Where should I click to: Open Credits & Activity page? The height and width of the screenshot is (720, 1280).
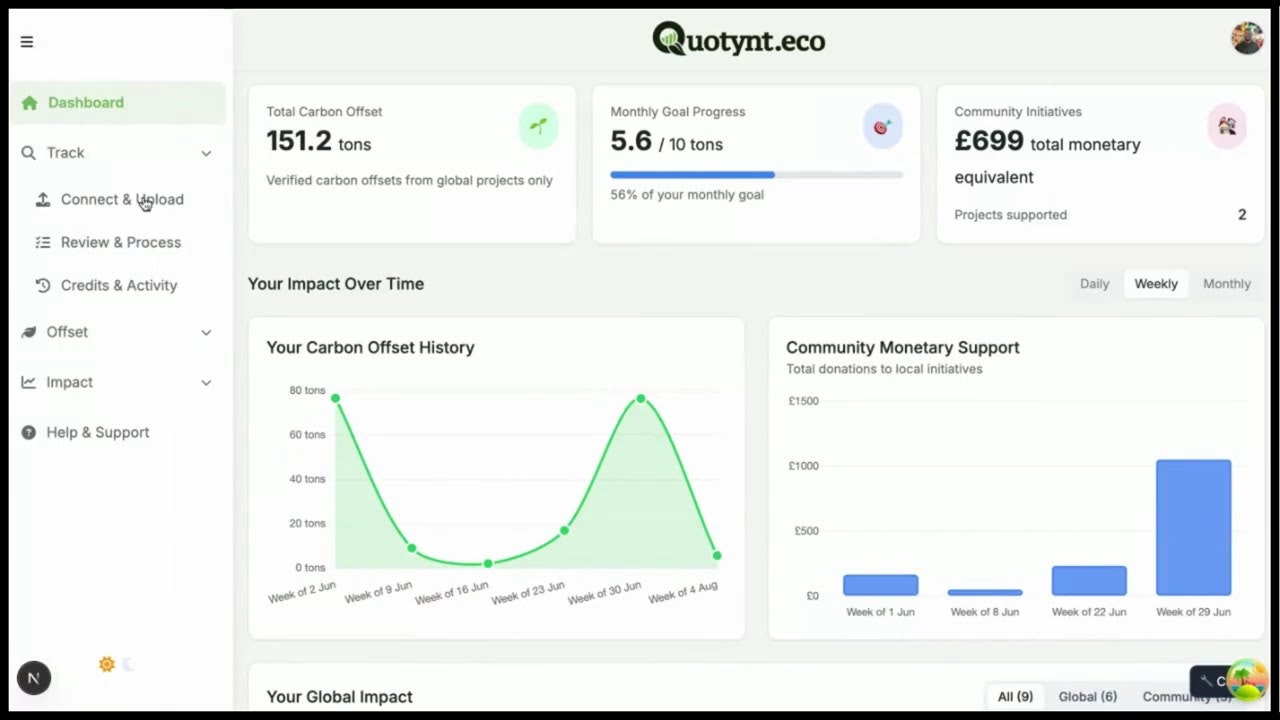click(118, 286)
